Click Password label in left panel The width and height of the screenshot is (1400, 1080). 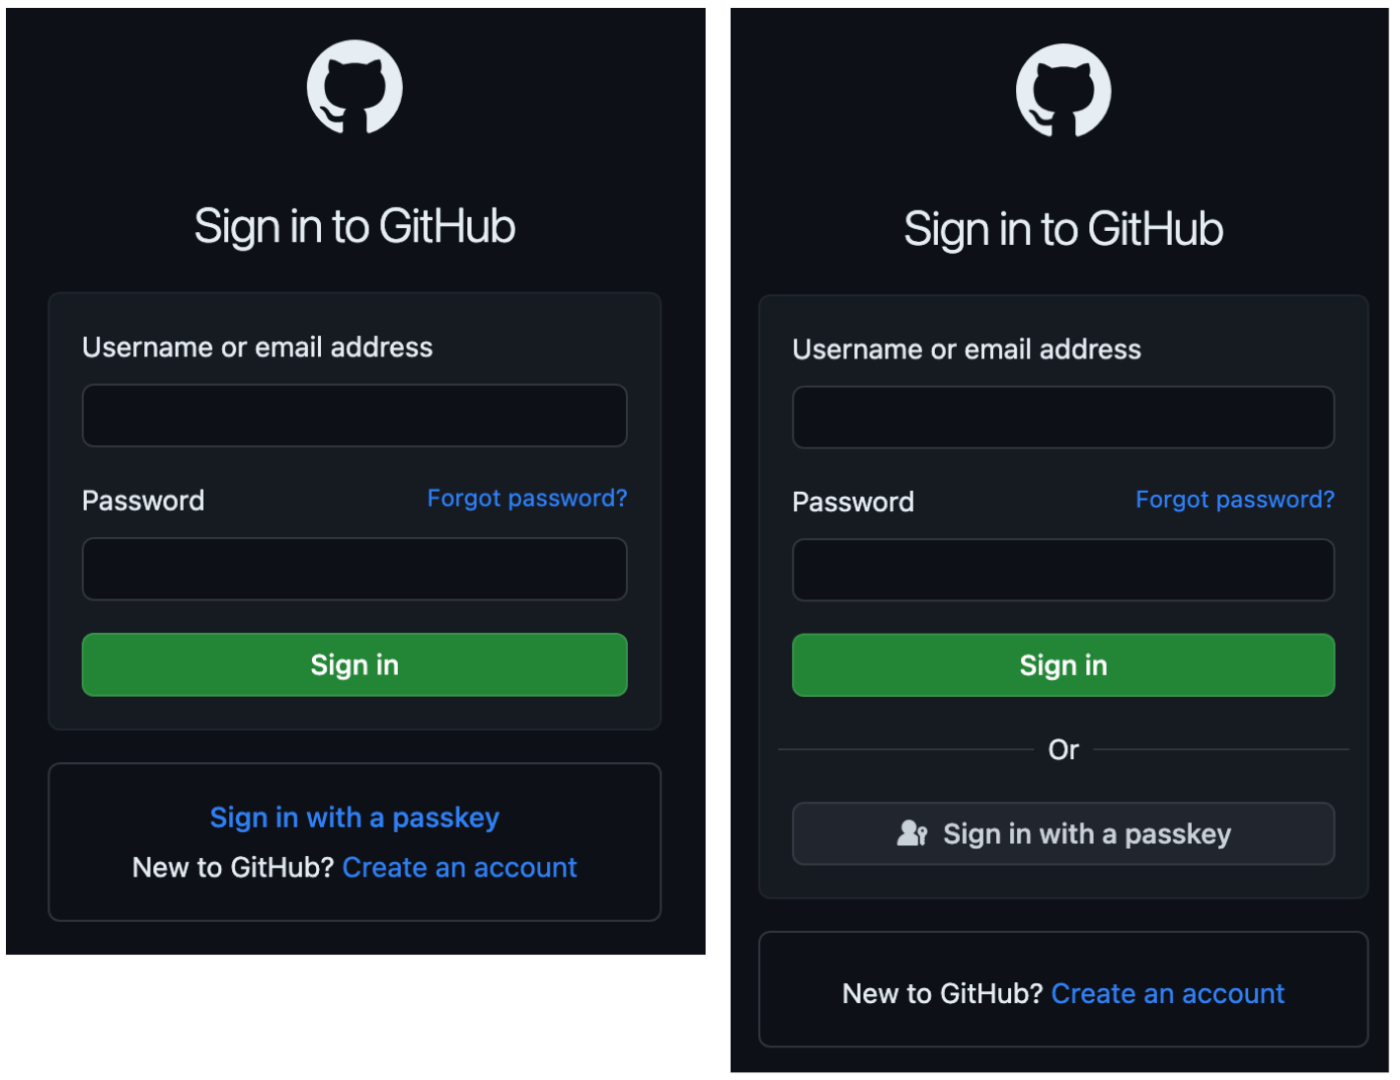pos(143,500)
